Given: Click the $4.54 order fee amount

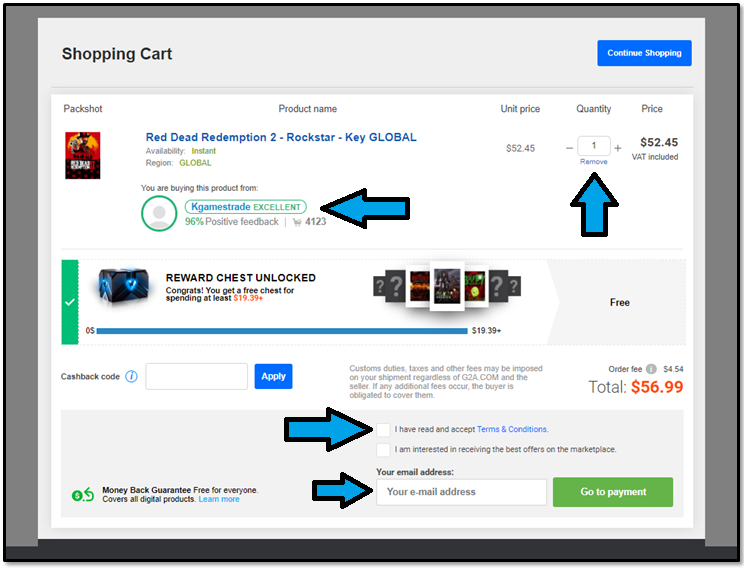Looking at the screenshot, I should (x=673, y=369).
